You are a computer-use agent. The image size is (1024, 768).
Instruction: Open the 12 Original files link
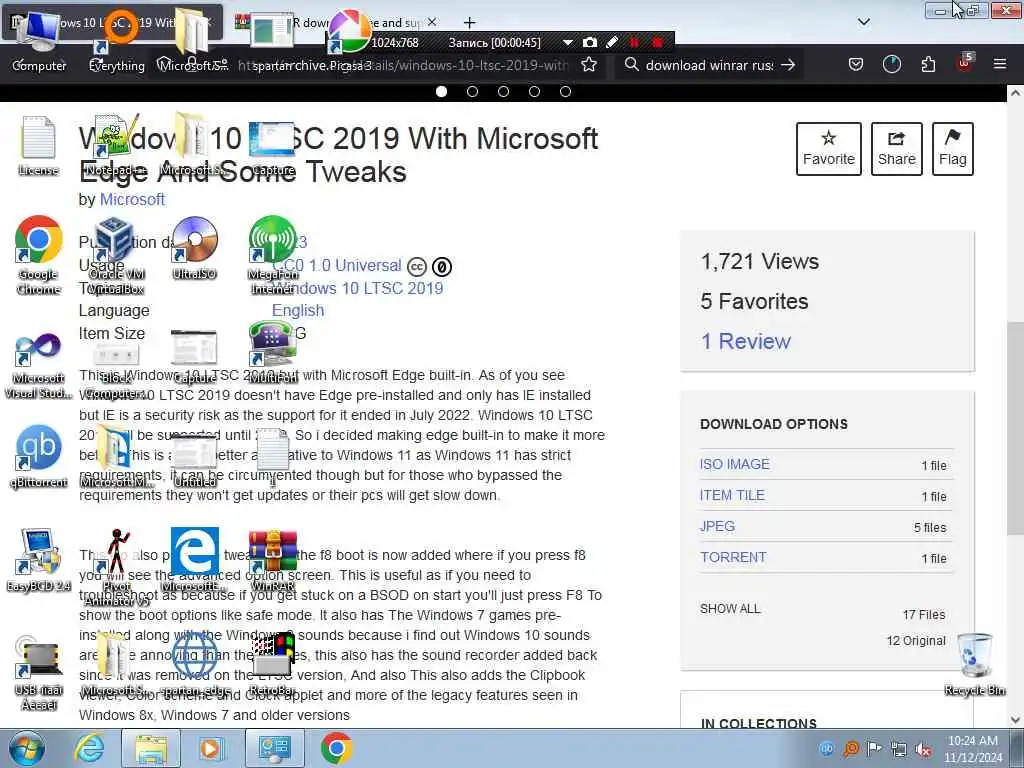tap(916, 641)
